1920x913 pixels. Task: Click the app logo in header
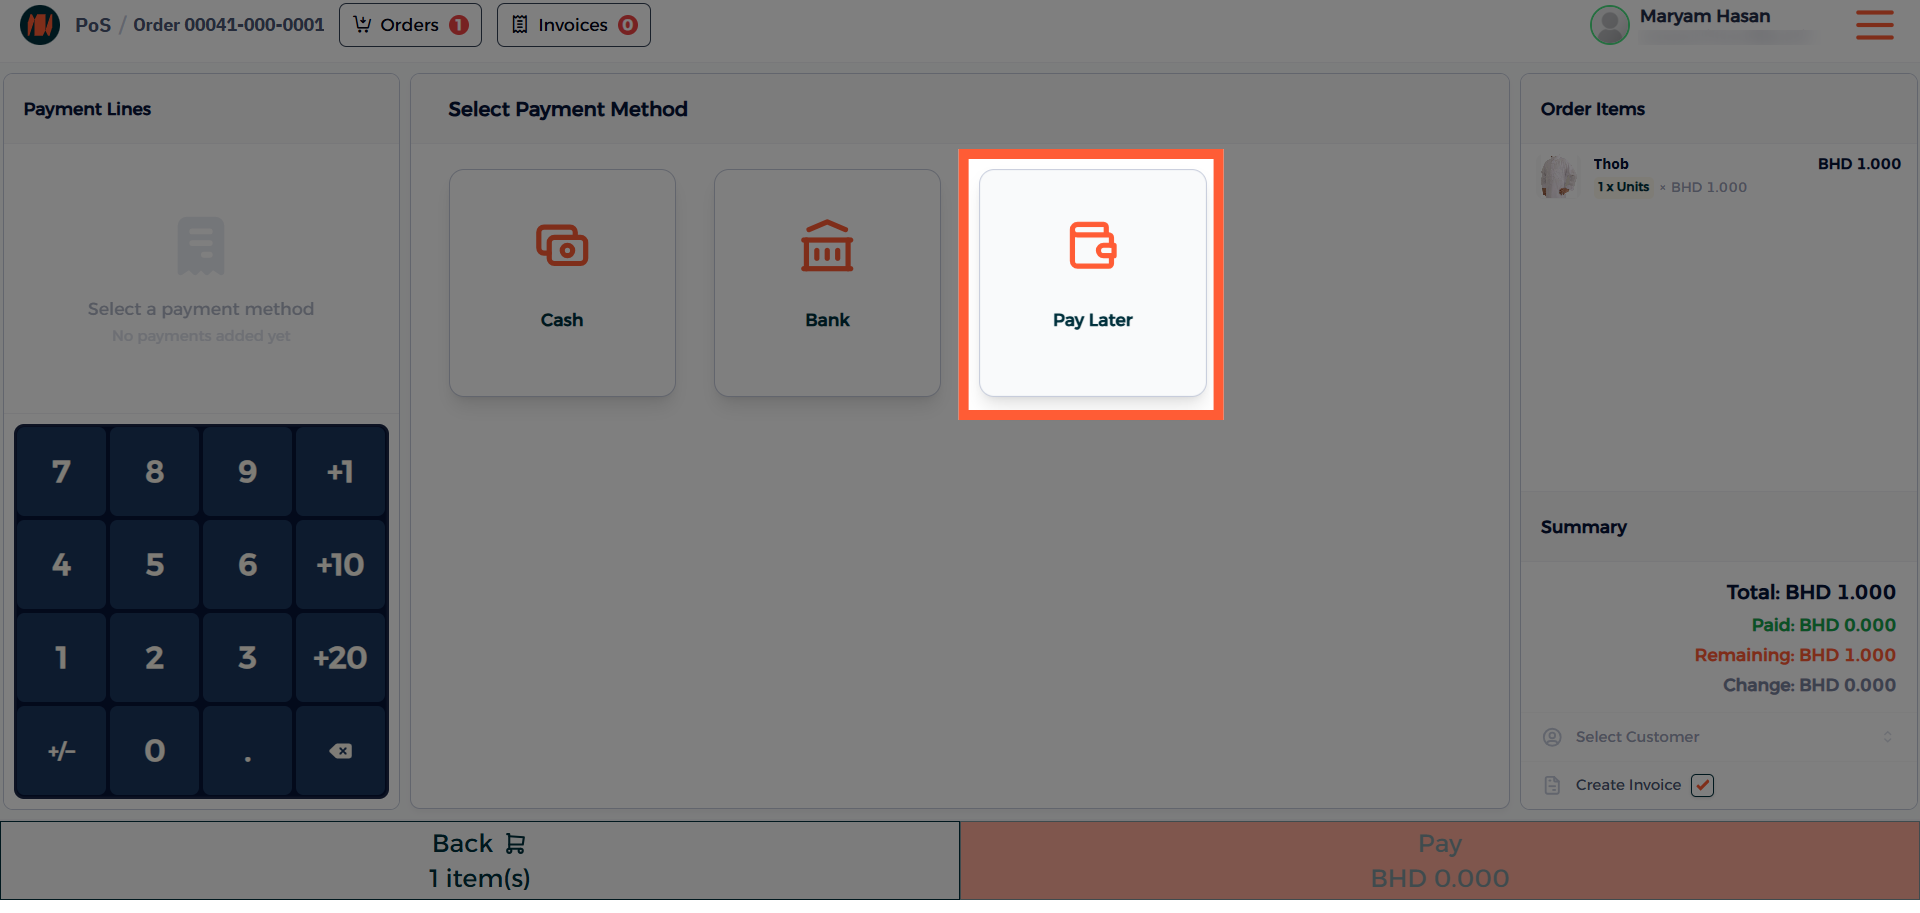point(40,25)
